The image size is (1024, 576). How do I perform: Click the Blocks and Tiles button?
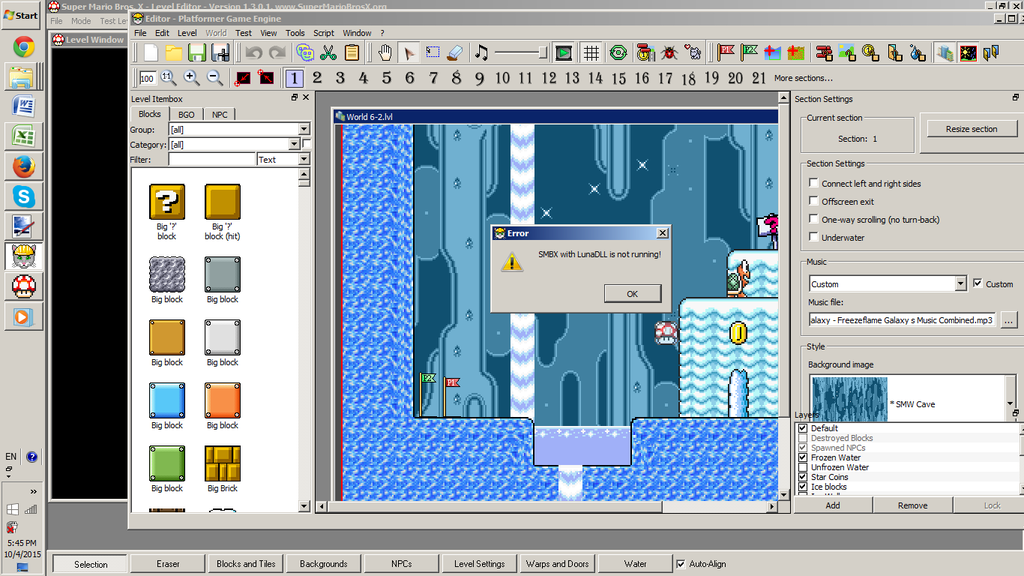coord(246,564)
